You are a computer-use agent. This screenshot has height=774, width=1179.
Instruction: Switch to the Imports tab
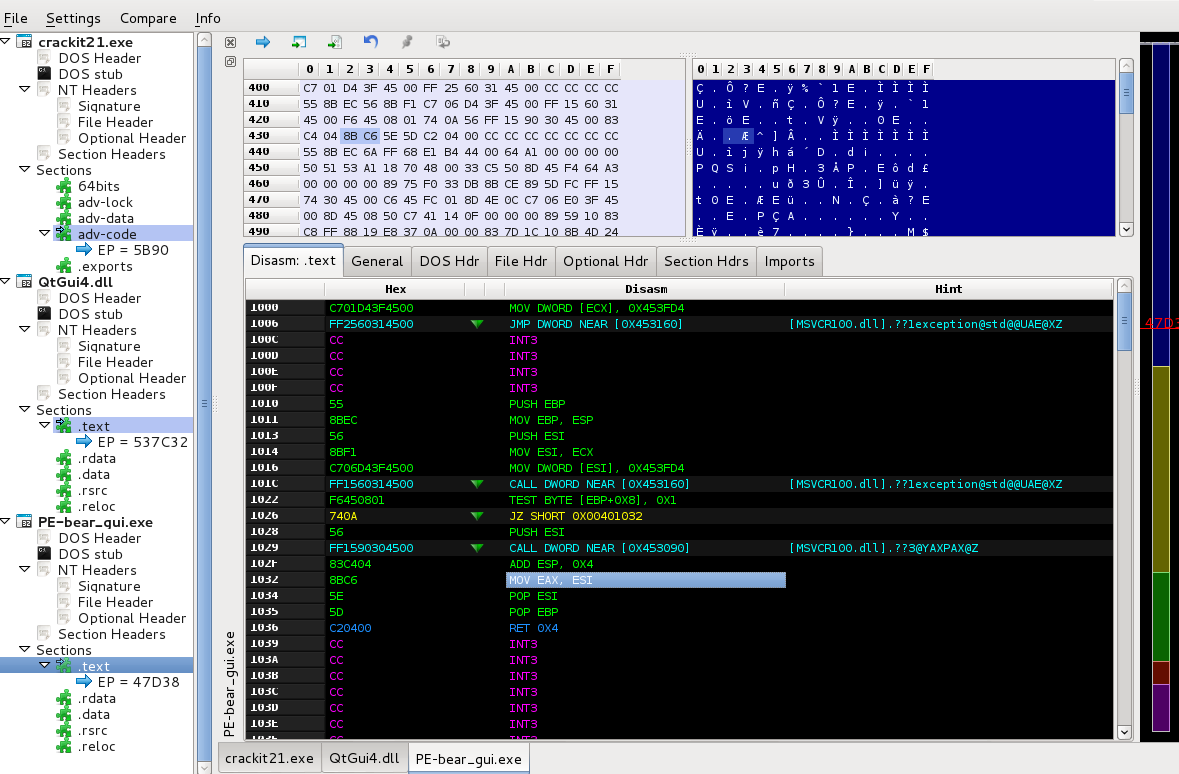790,261
